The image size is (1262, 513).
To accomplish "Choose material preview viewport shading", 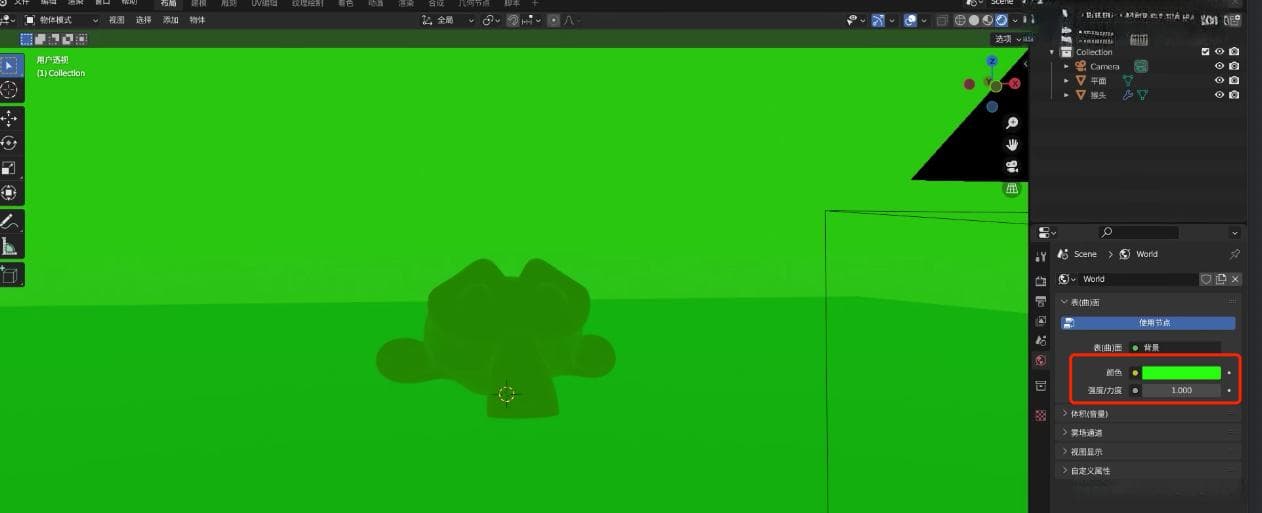I will pyautogui.click(x=988, y=20).
